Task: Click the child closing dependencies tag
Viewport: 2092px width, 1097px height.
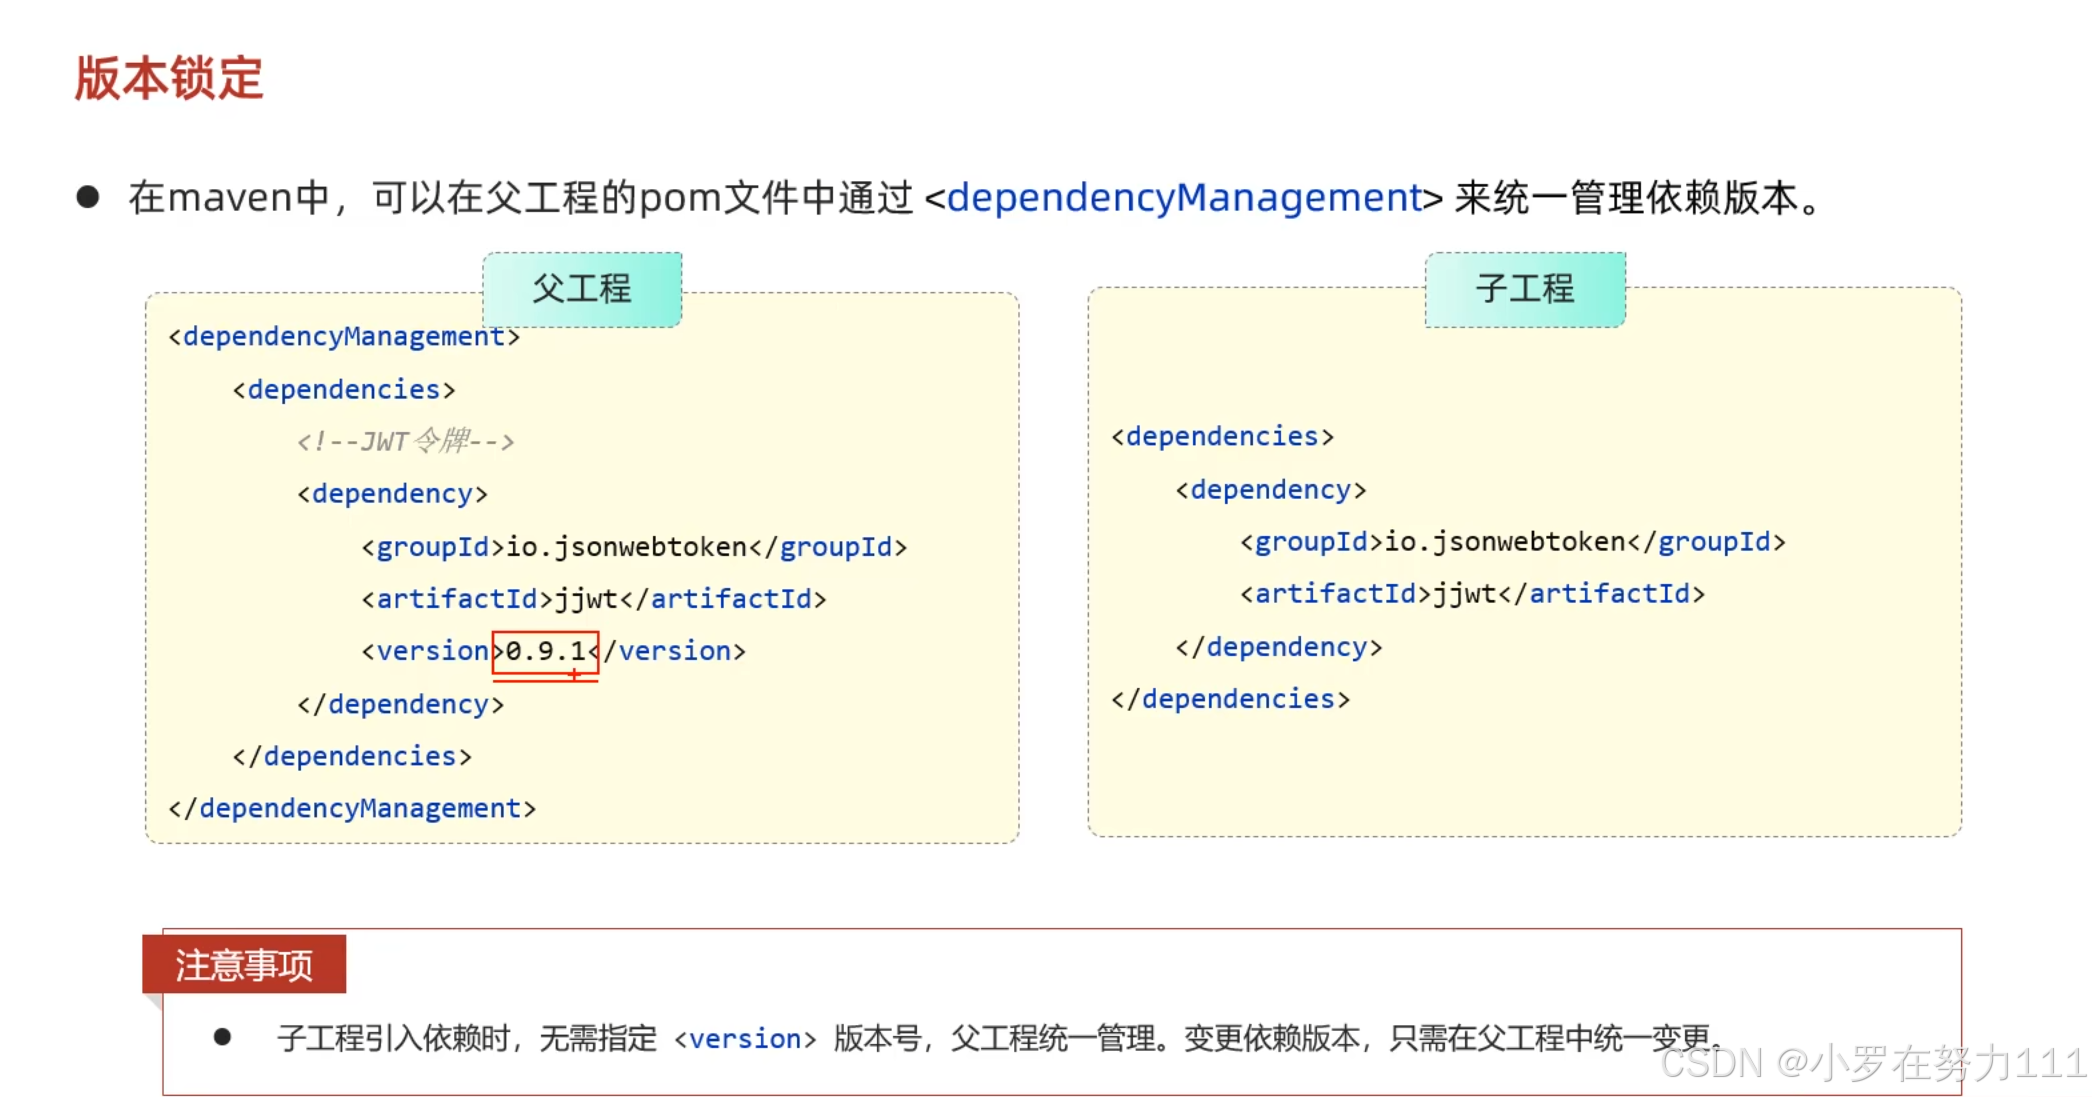Action: tap(1230, 699)
